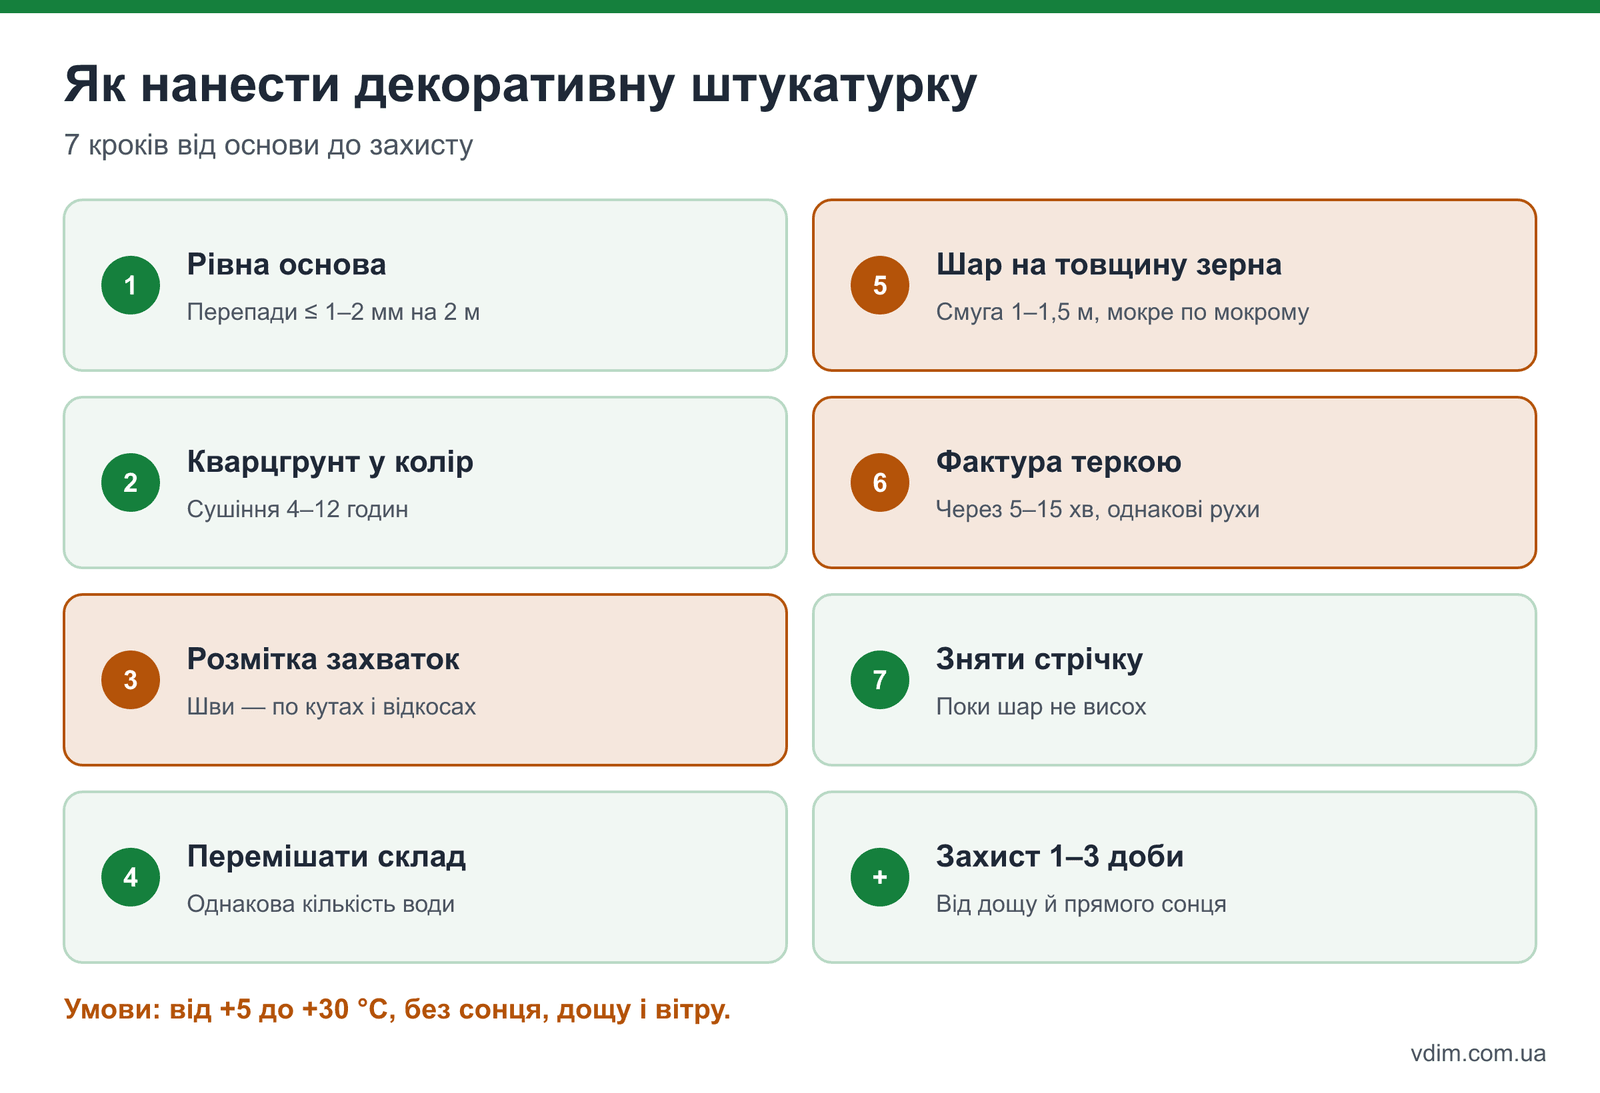Screen dimensions: 1600x1093
Task: Click the 'Кварцгрунт у колір' heading
Action: pyautogui.click(x=330, y=462)
